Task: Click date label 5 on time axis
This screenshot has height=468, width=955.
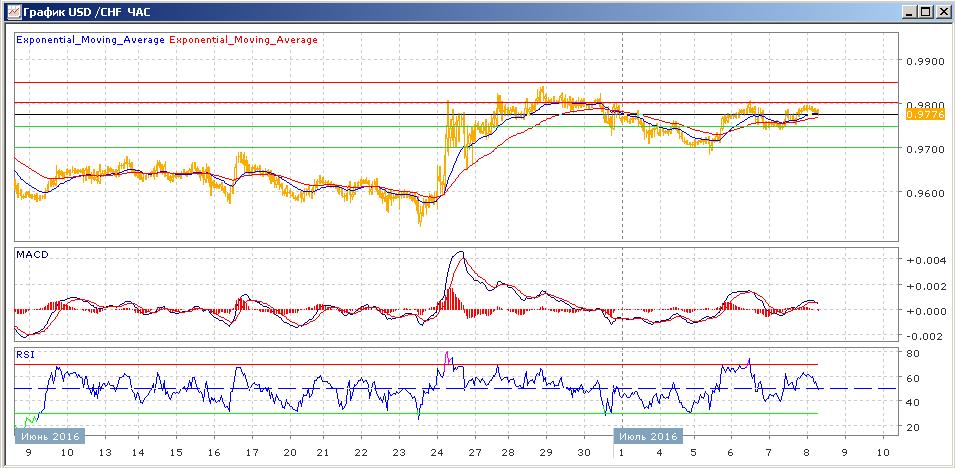Action: pyautogui.click(x=693, y=453)
